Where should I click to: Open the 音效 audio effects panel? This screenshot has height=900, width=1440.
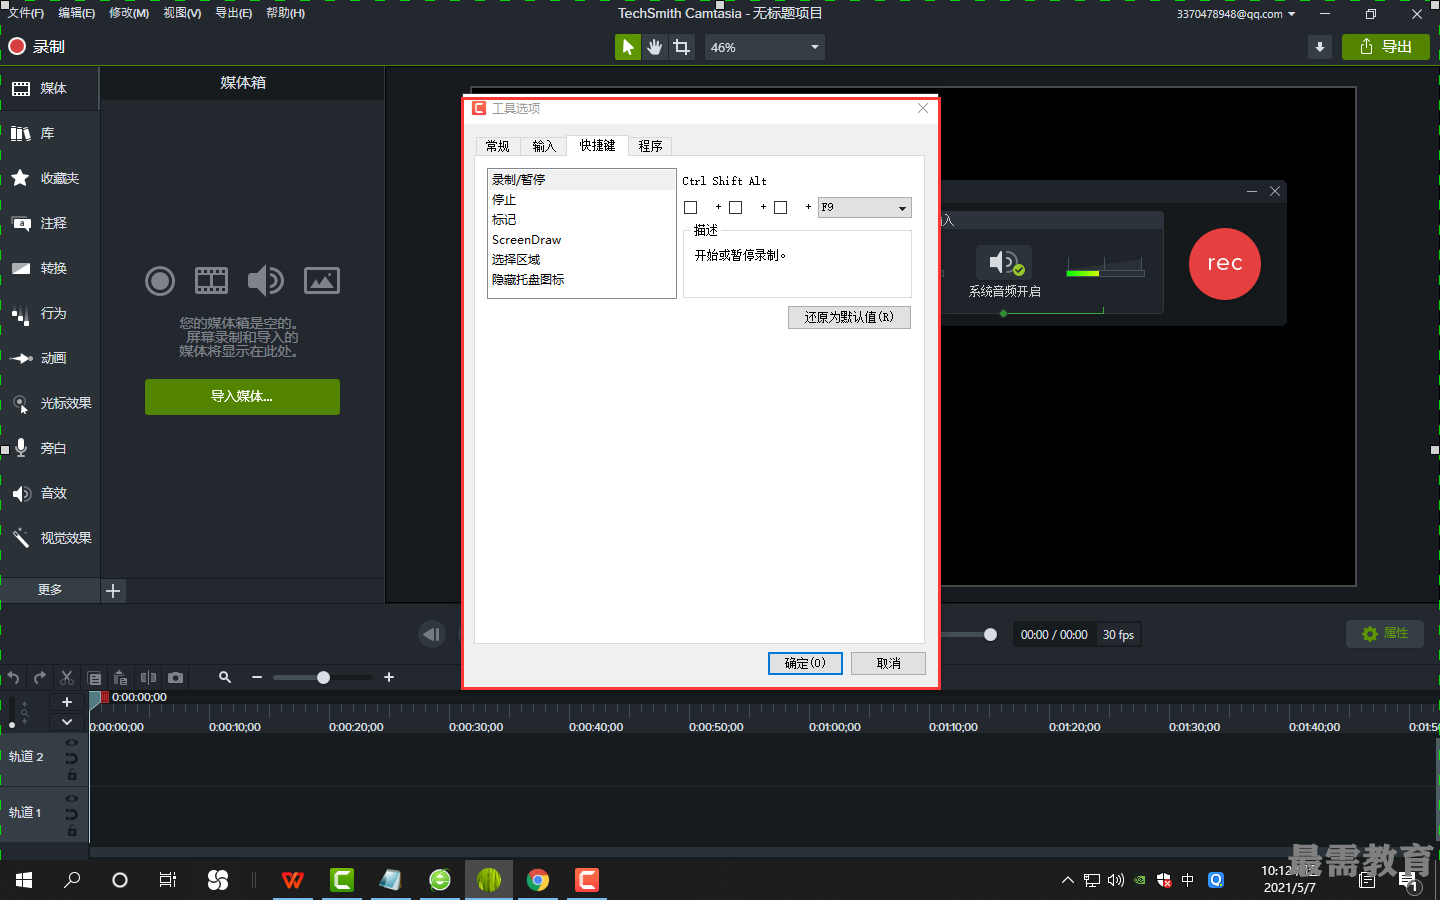[50, 493]
